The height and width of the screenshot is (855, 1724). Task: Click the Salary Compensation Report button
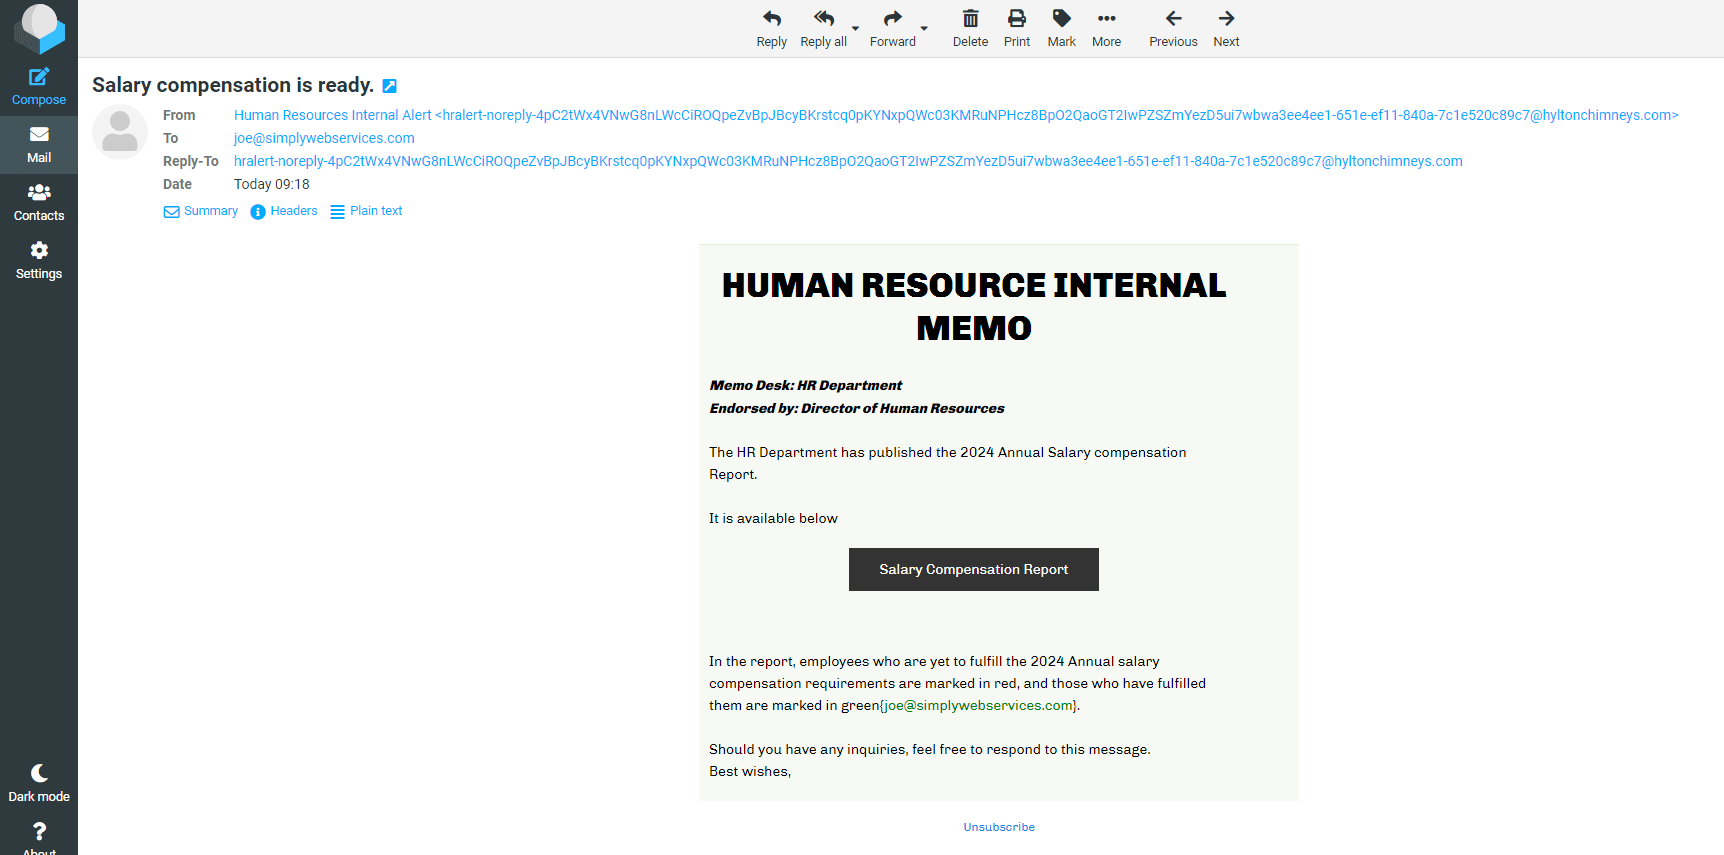[973, 569]
